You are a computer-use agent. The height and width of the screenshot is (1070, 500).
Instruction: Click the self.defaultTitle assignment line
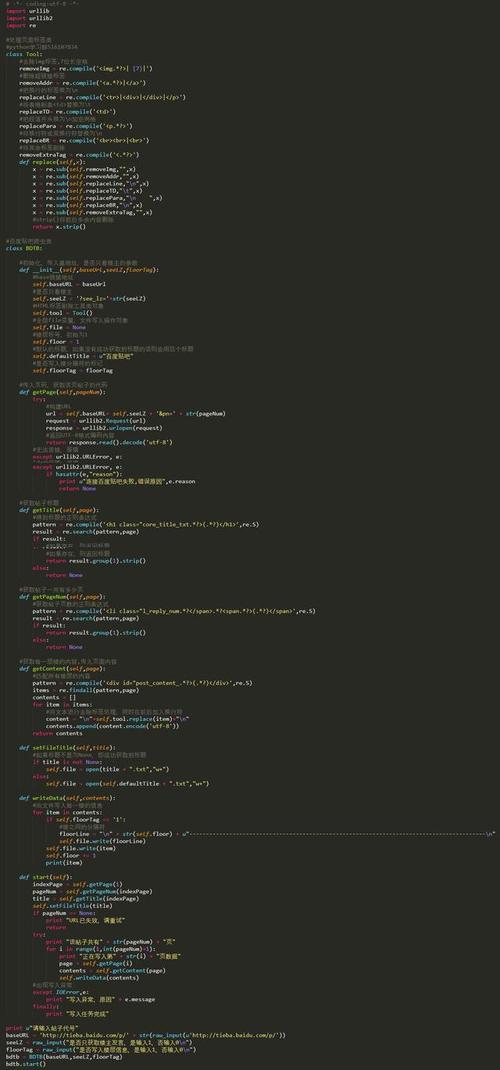83,356
